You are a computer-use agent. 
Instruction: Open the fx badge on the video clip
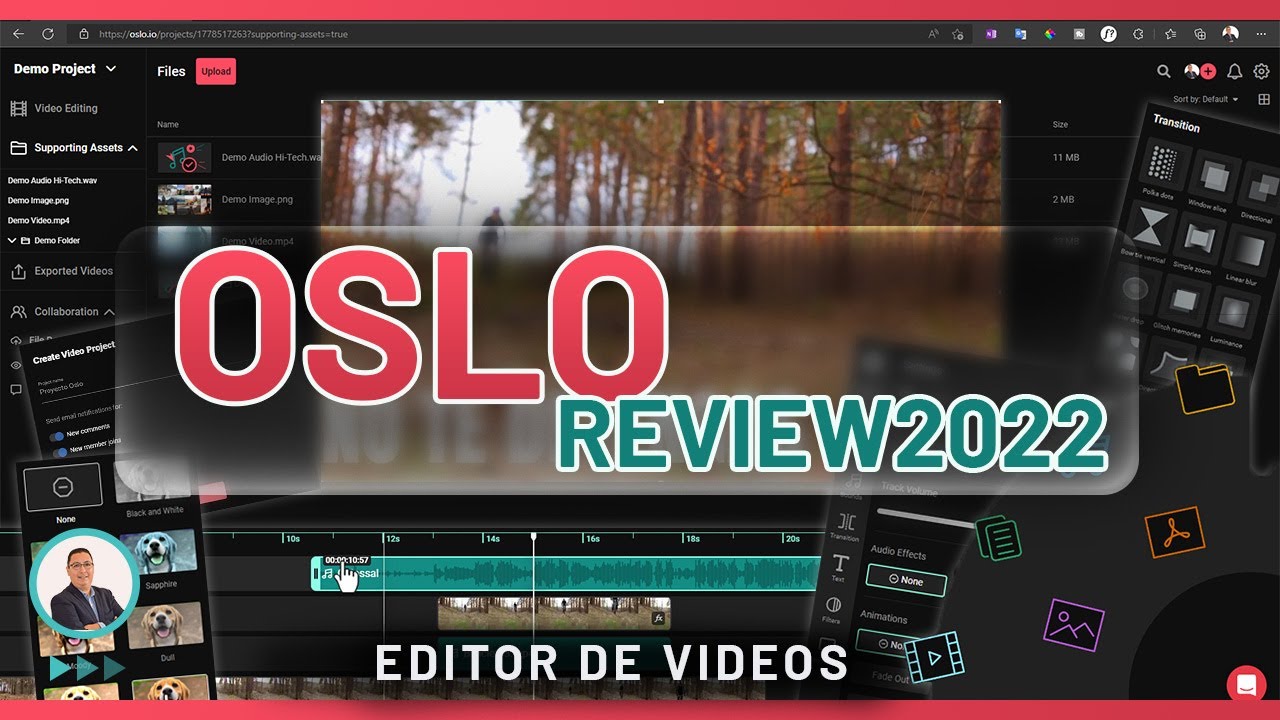658,618
